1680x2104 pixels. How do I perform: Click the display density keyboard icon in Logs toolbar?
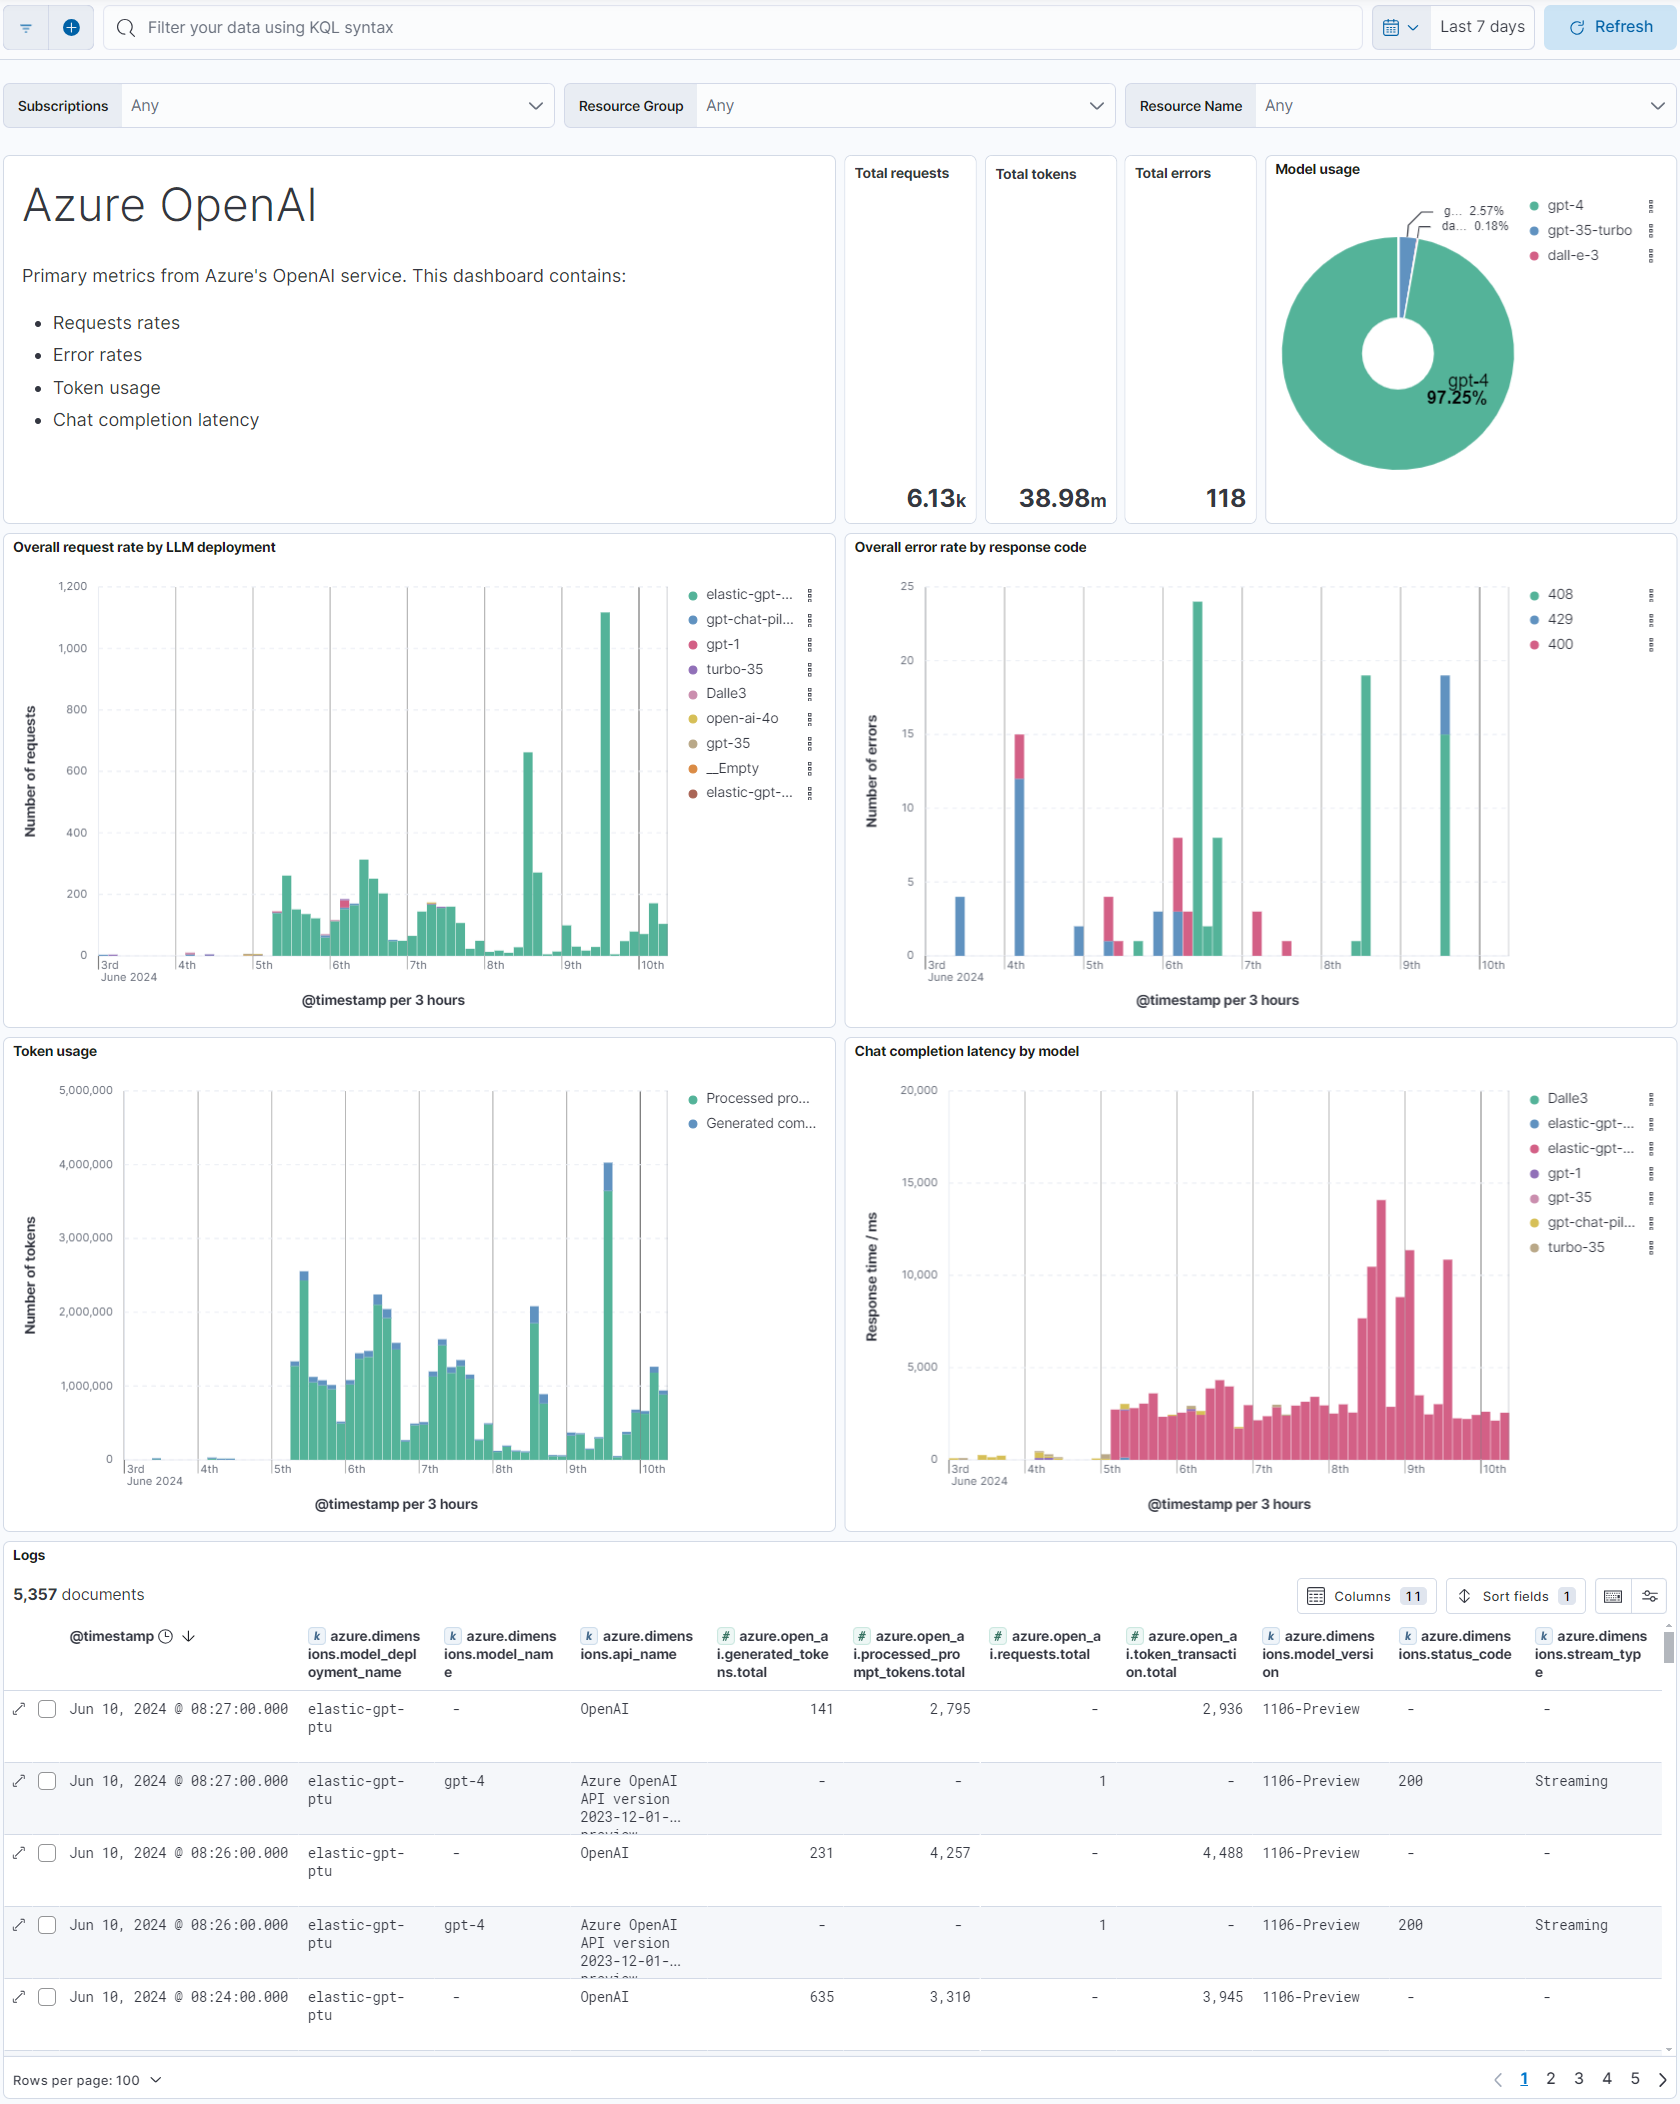click(1612, 1596)
